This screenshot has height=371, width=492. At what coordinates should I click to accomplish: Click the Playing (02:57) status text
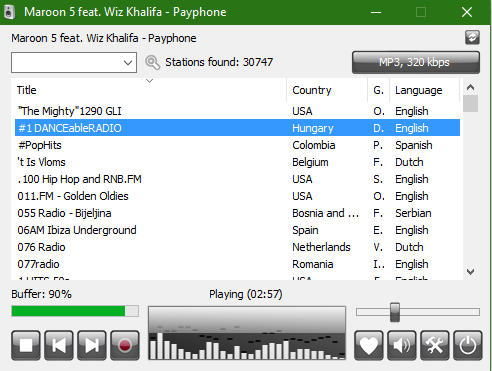click(x=246, y=294)
